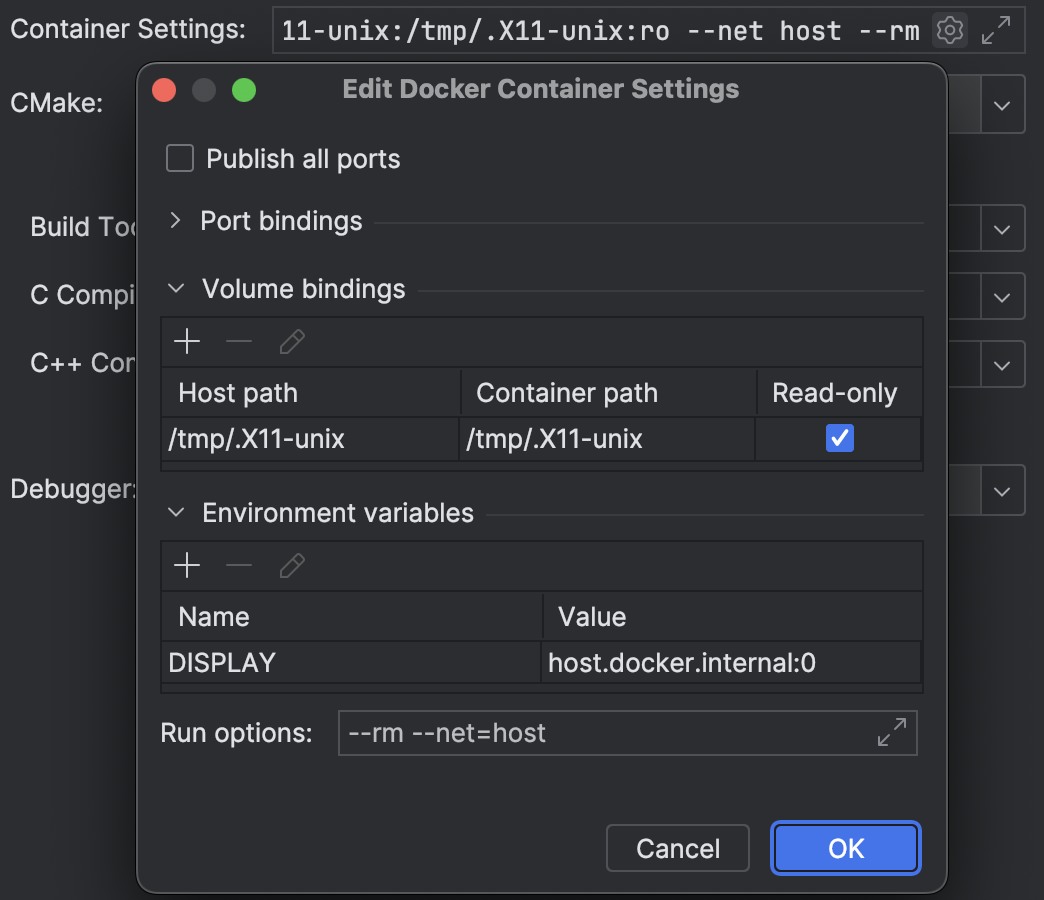Screen dimensions: 1044x900
Task: Add a new volume binding
Action: click(187, 343)
